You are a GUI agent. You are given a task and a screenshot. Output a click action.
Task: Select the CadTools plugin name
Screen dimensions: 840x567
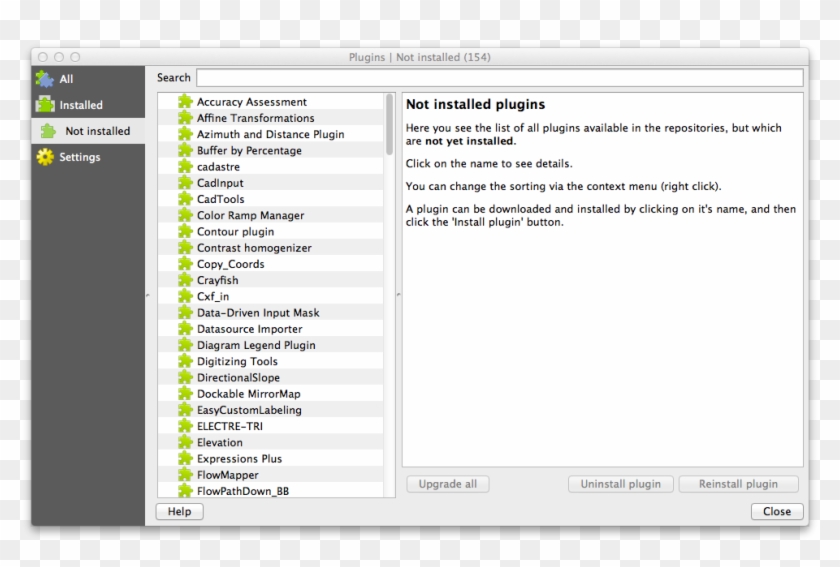pos(221,199)
